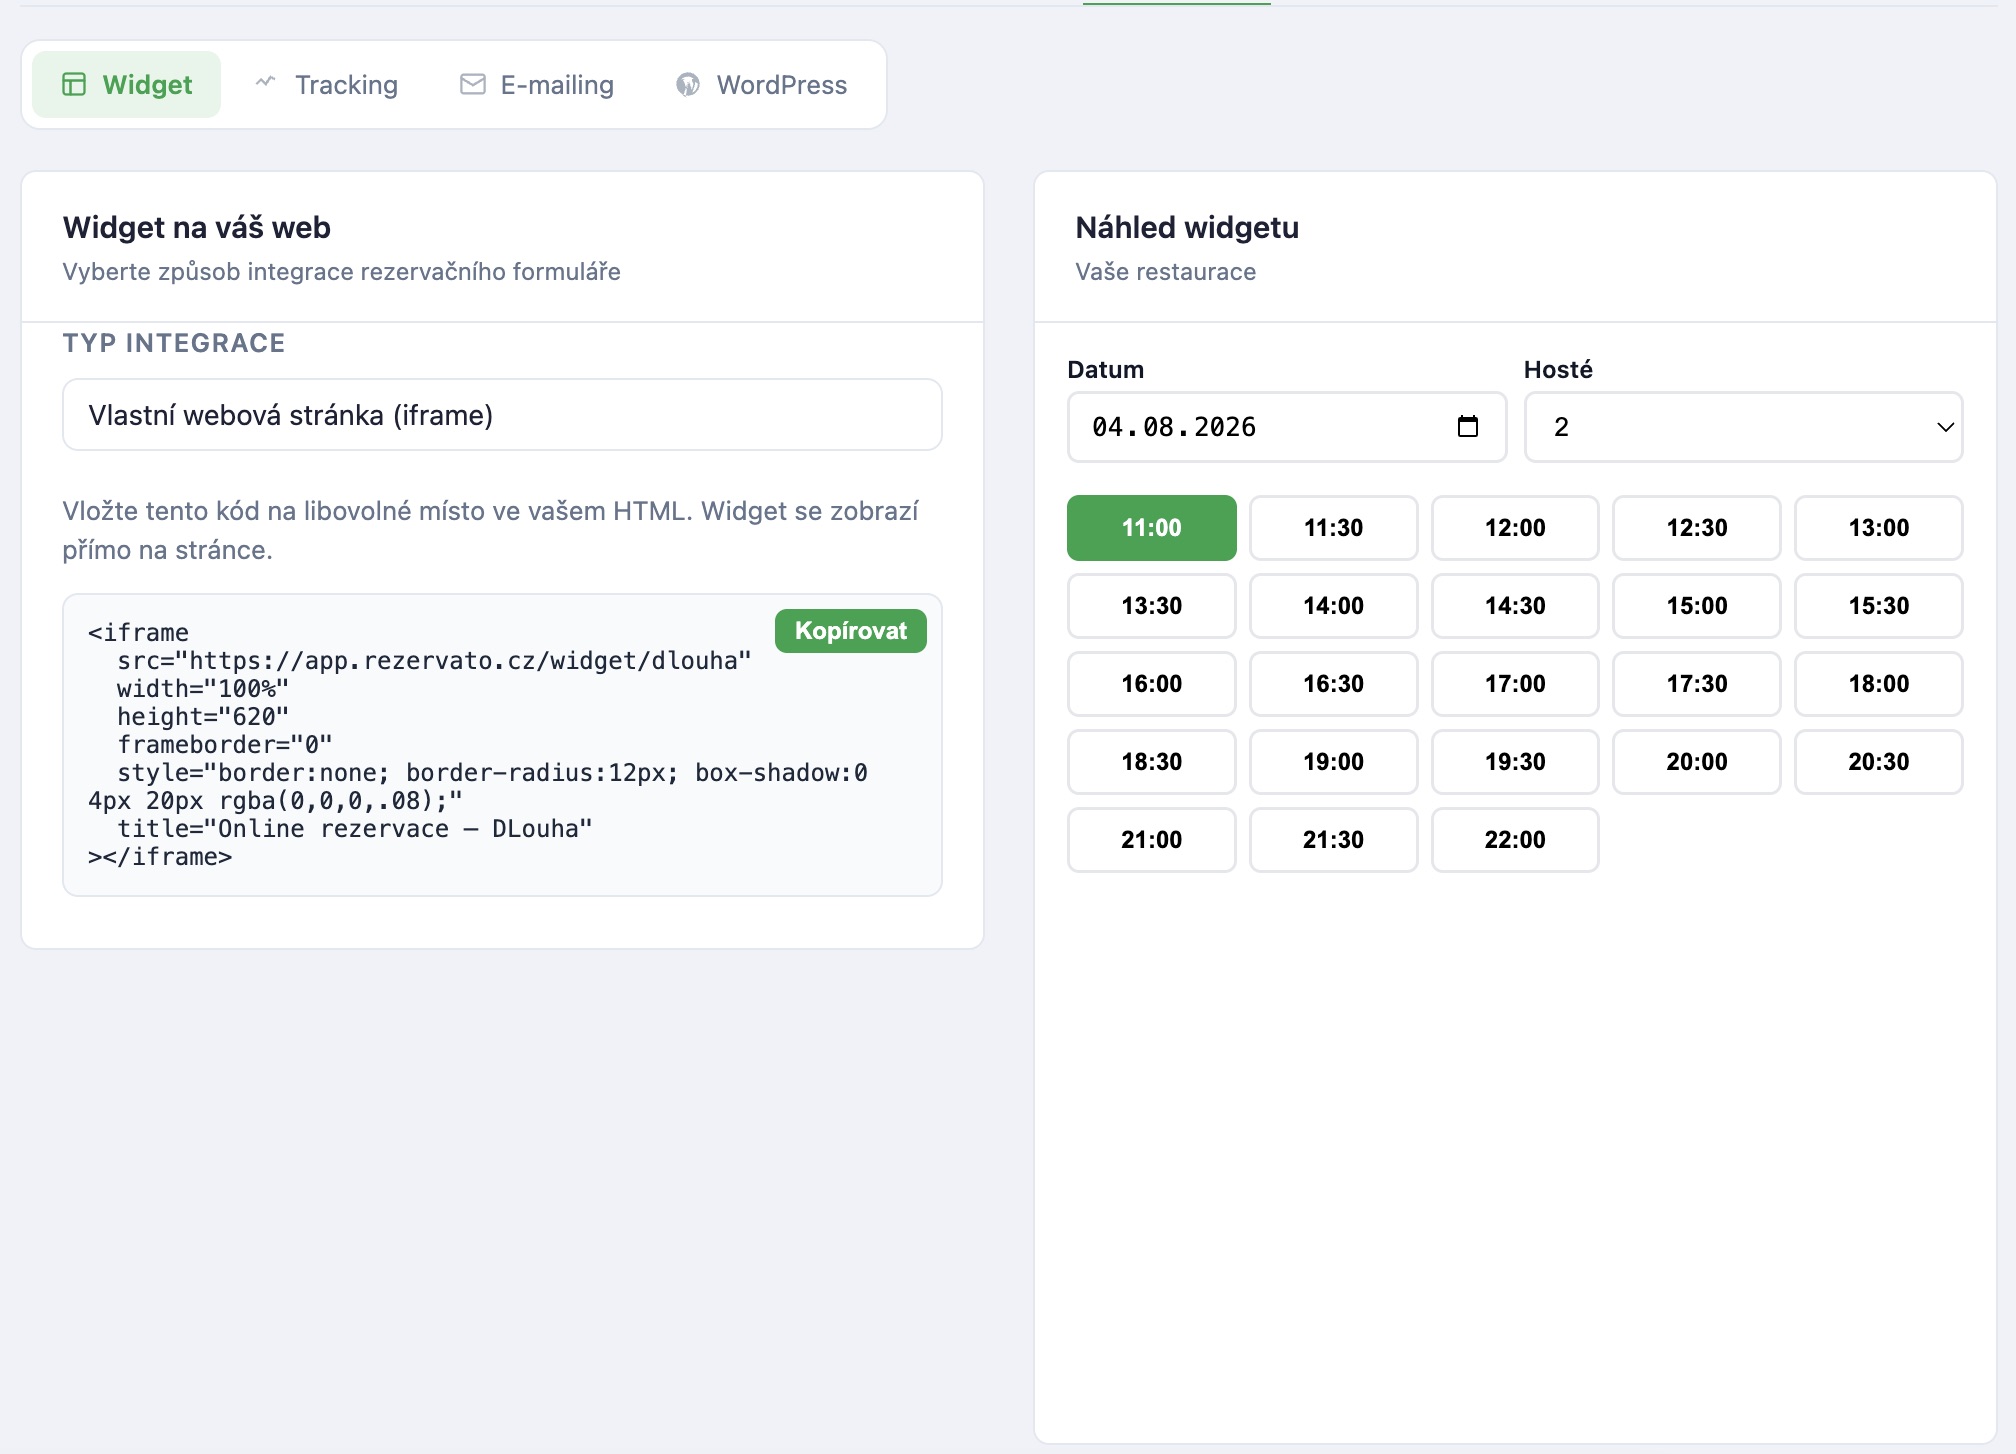The height and width of the screenshot is (1454, 2016).
Task: Pick the 15:30 time slot
Action: click(1878, 606)
